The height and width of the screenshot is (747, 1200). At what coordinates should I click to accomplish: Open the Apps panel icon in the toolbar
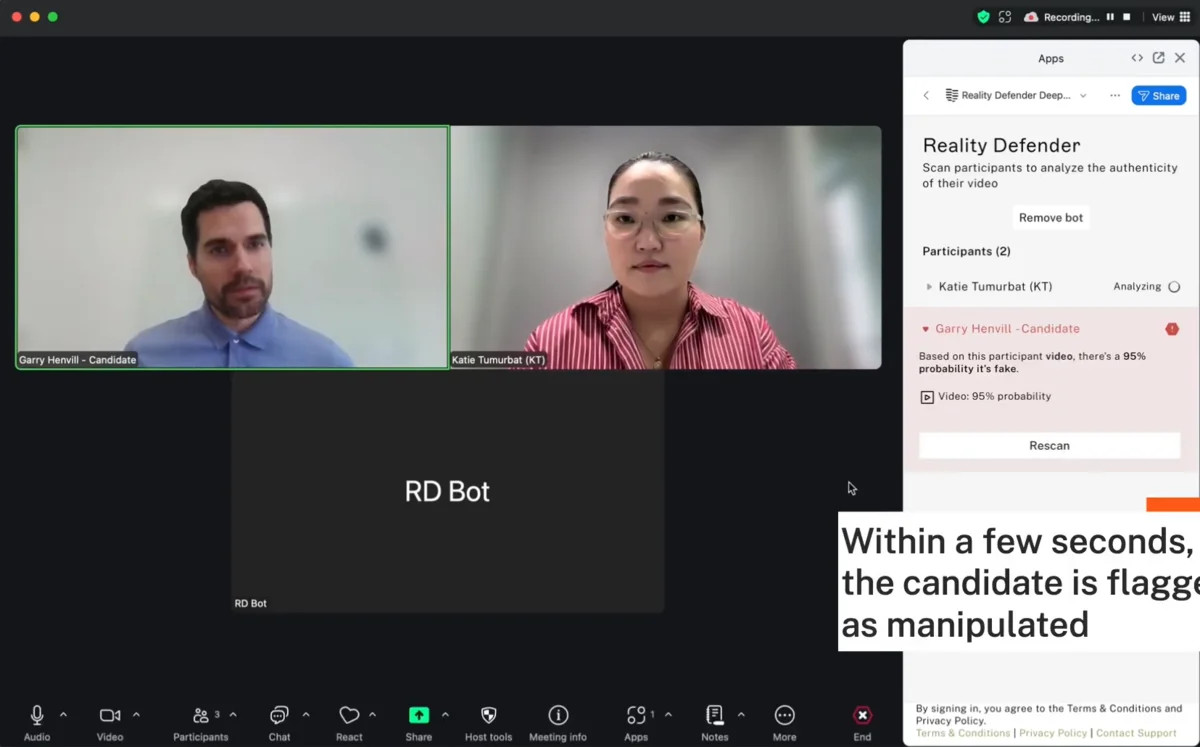click(636, 713)
